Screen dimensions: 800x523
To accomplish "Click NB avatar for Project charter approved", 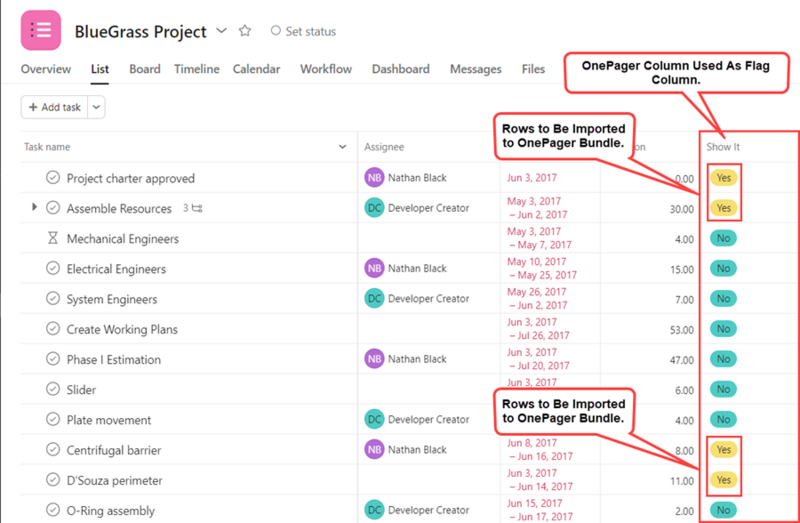I will (x=374, y=178).
